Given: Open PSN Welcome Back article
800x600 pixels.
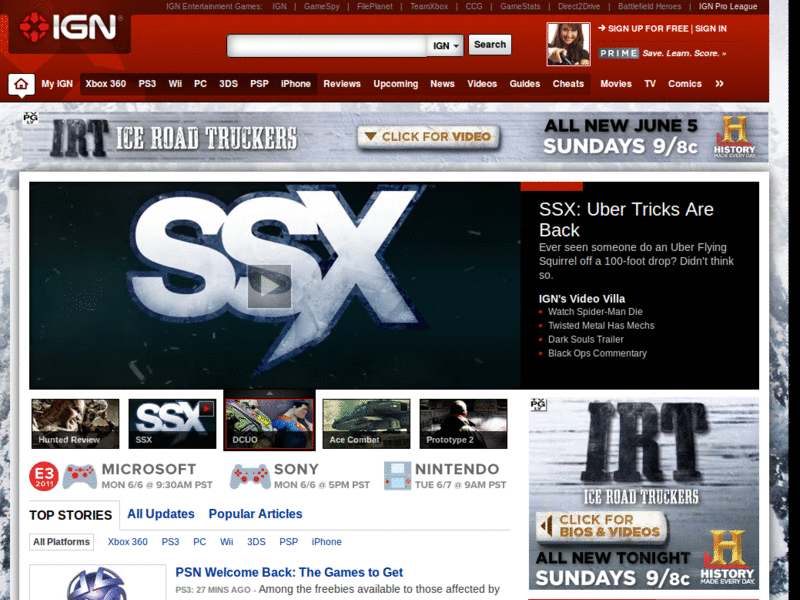Looking at the screenshot, I should [289, 572].
